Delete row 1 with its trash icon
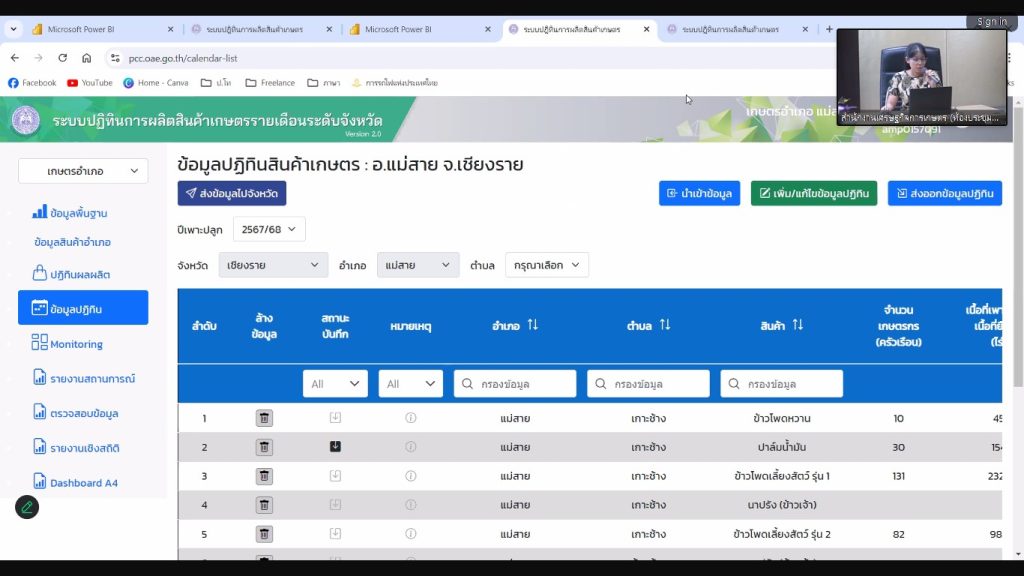The height and width of the screenshot is (576, 1024). pos(264,418)
